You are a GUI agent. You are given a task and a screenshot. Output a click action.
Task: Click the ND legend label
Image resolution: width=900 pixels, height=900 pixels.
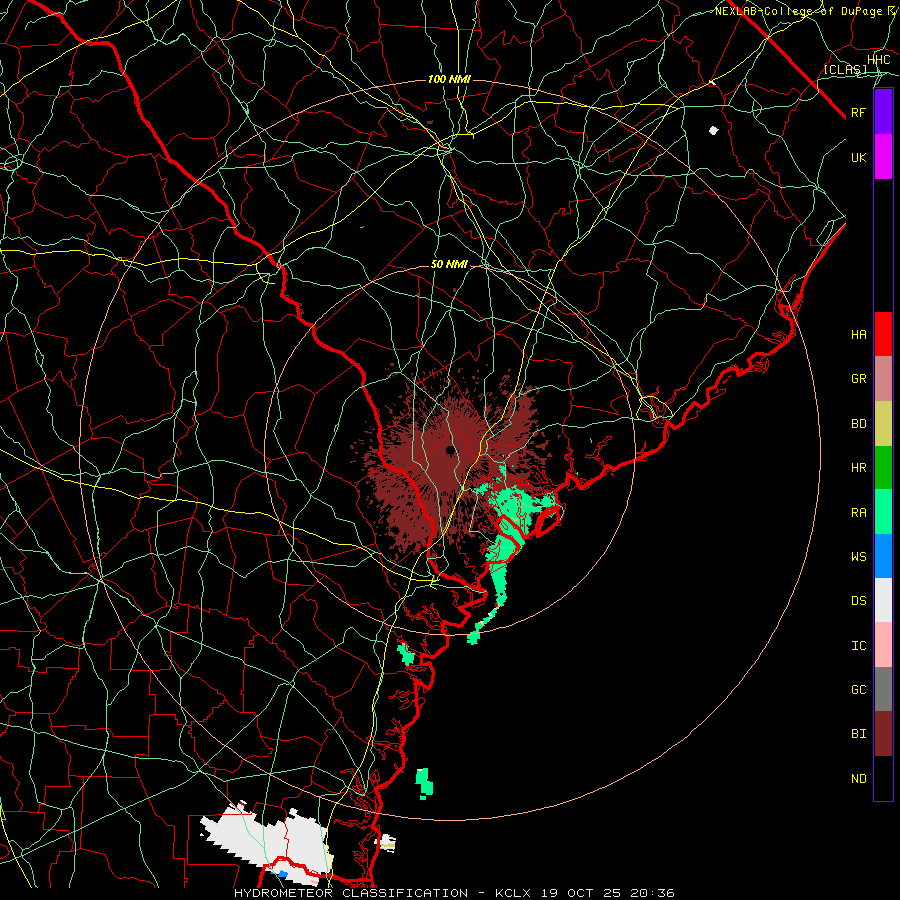pos(859,779)
